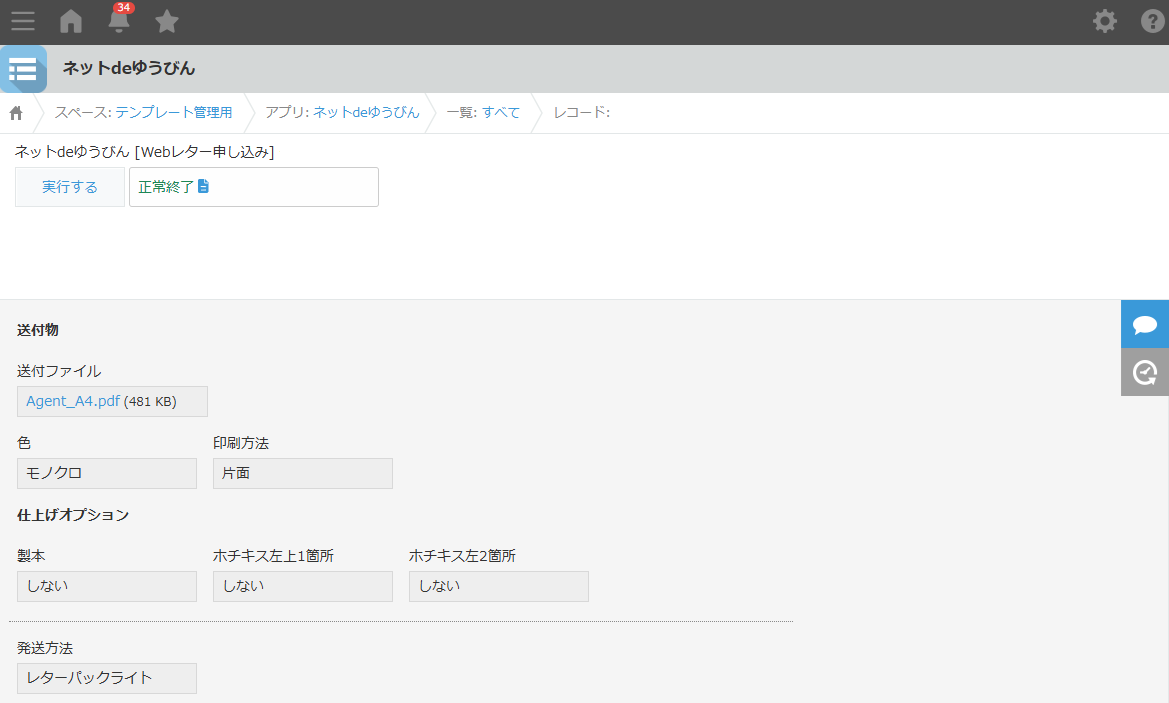
Task: Click the document icon beside 正常終了
Action: [203, 186]
